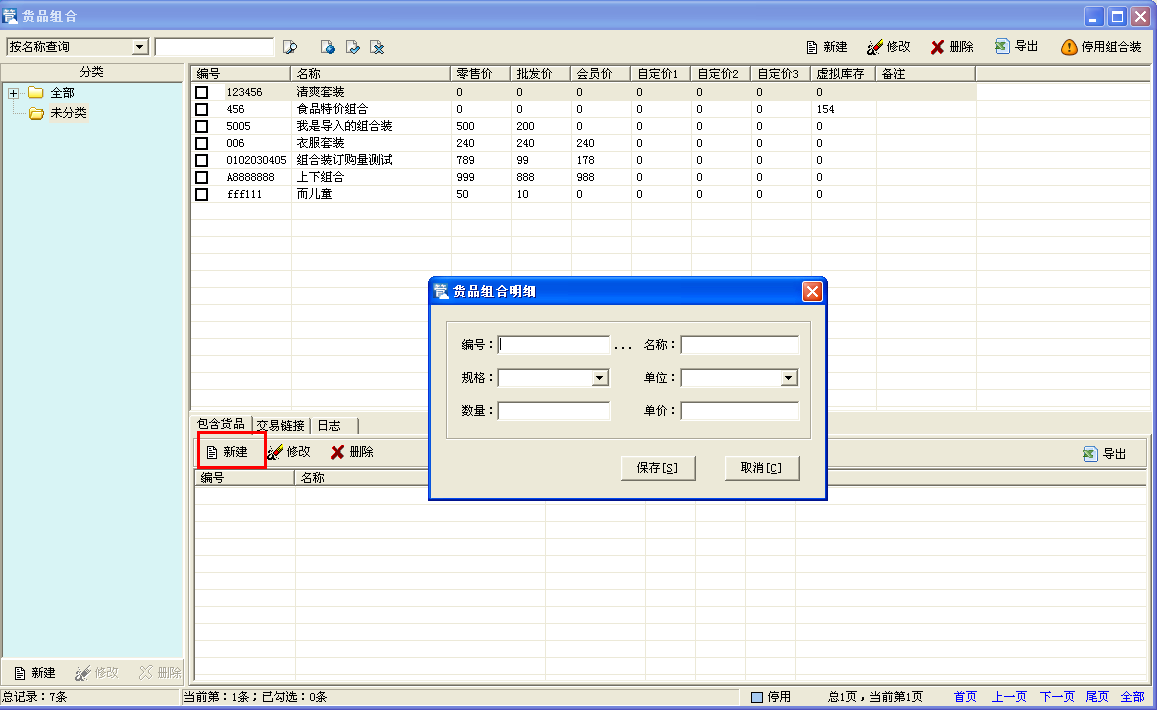Click the 取消[C] button to cancel

pos(762,468)
